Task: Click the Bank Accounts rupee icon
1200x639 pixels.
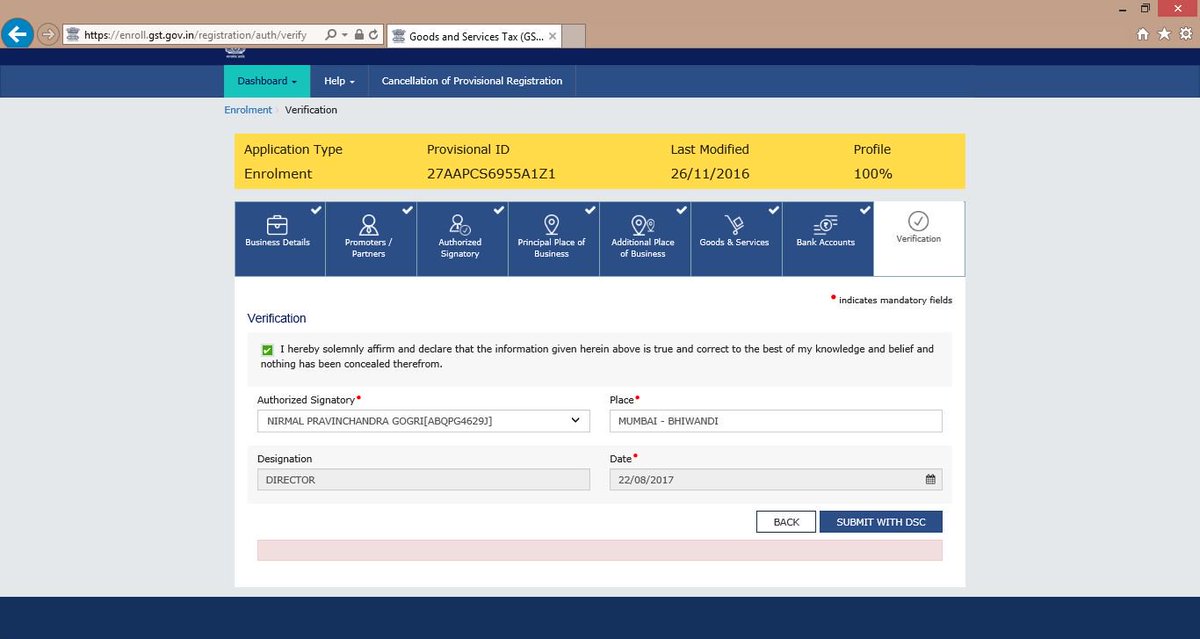Action: 825,223
